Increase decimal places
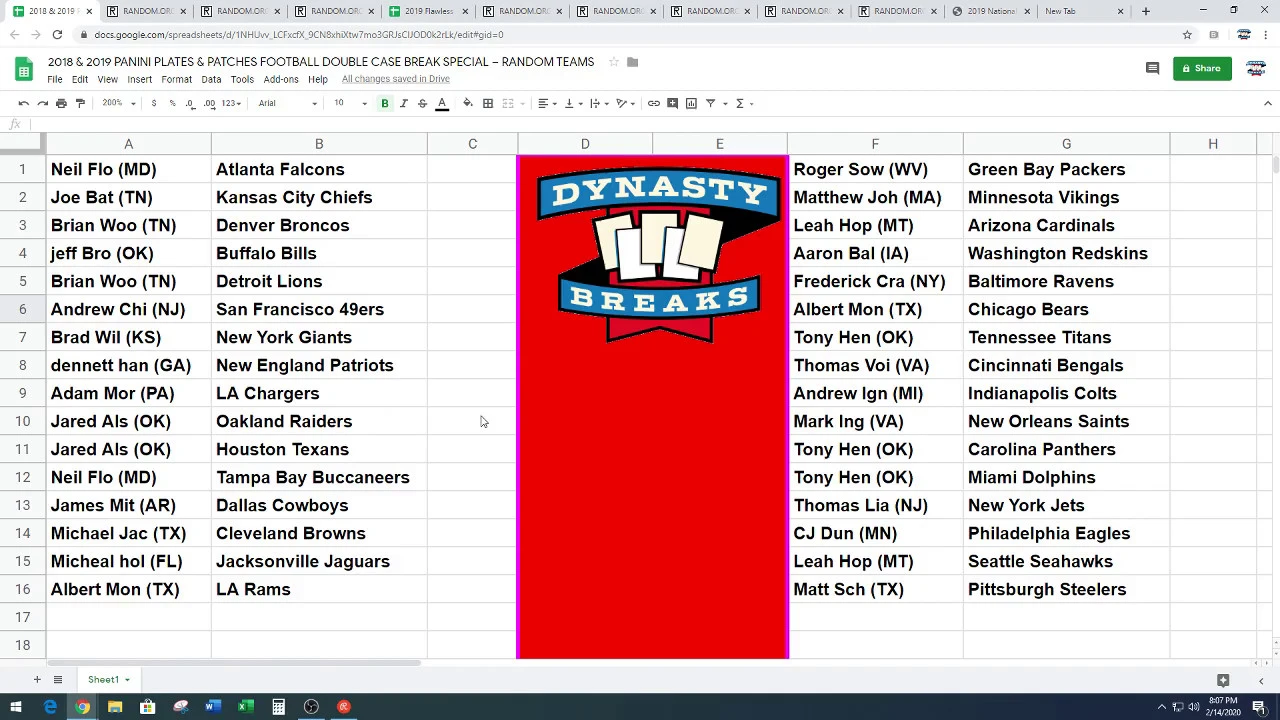This screenshot has height=720, width=1280. click(209, 103)
